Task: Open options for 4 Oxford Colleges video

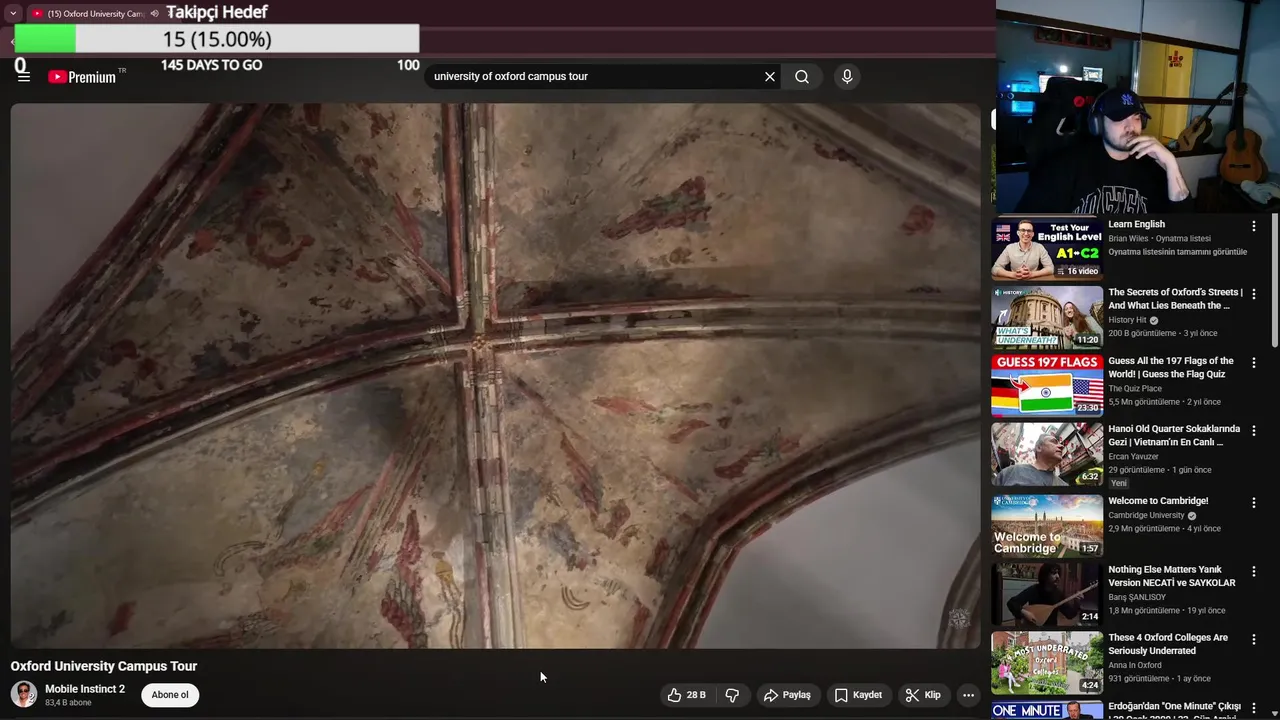Action: (x=1254, y=639)
